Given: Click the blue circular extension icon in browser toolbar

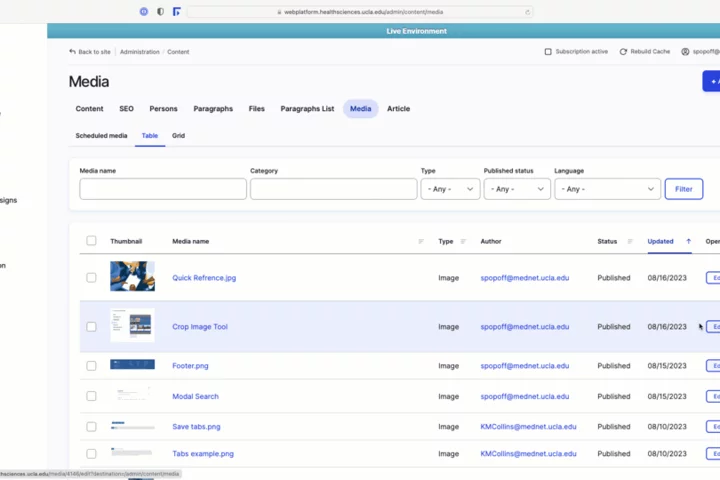Looking at the screenshot, I should click(144, 11).
